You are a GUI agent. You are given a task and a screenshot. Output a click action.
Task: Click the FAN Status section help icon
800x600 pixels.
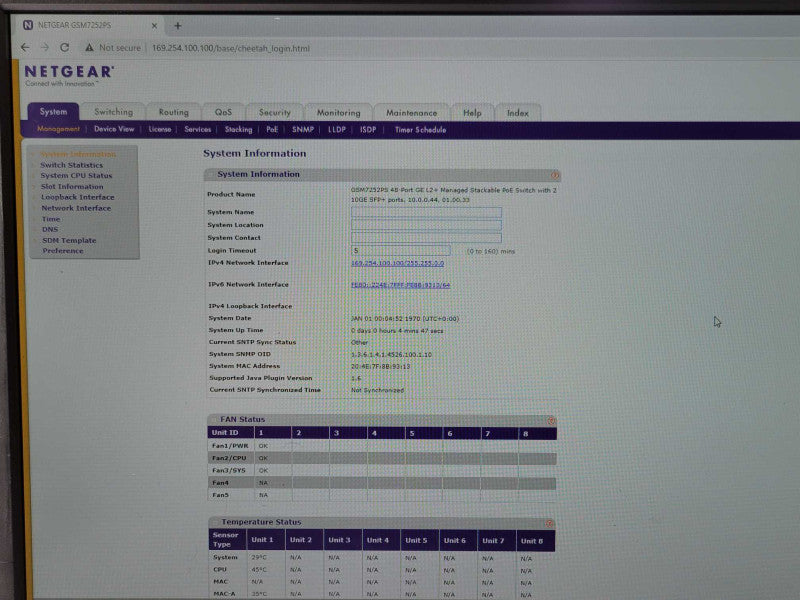pos(551,421)
